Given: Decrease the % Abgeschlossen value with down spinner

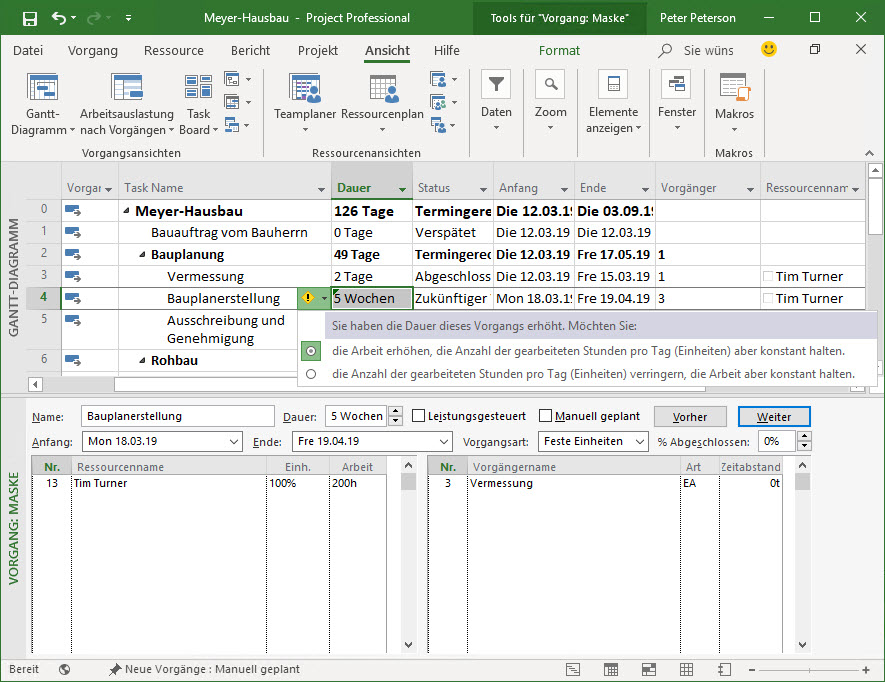Looking at the screenshot, I should (804, 446).
